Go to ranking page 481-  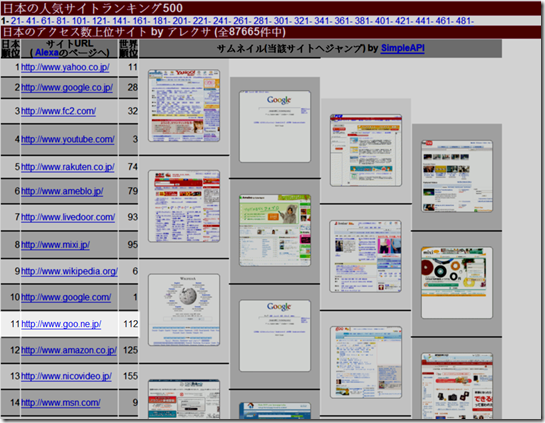tap(465, 21)
